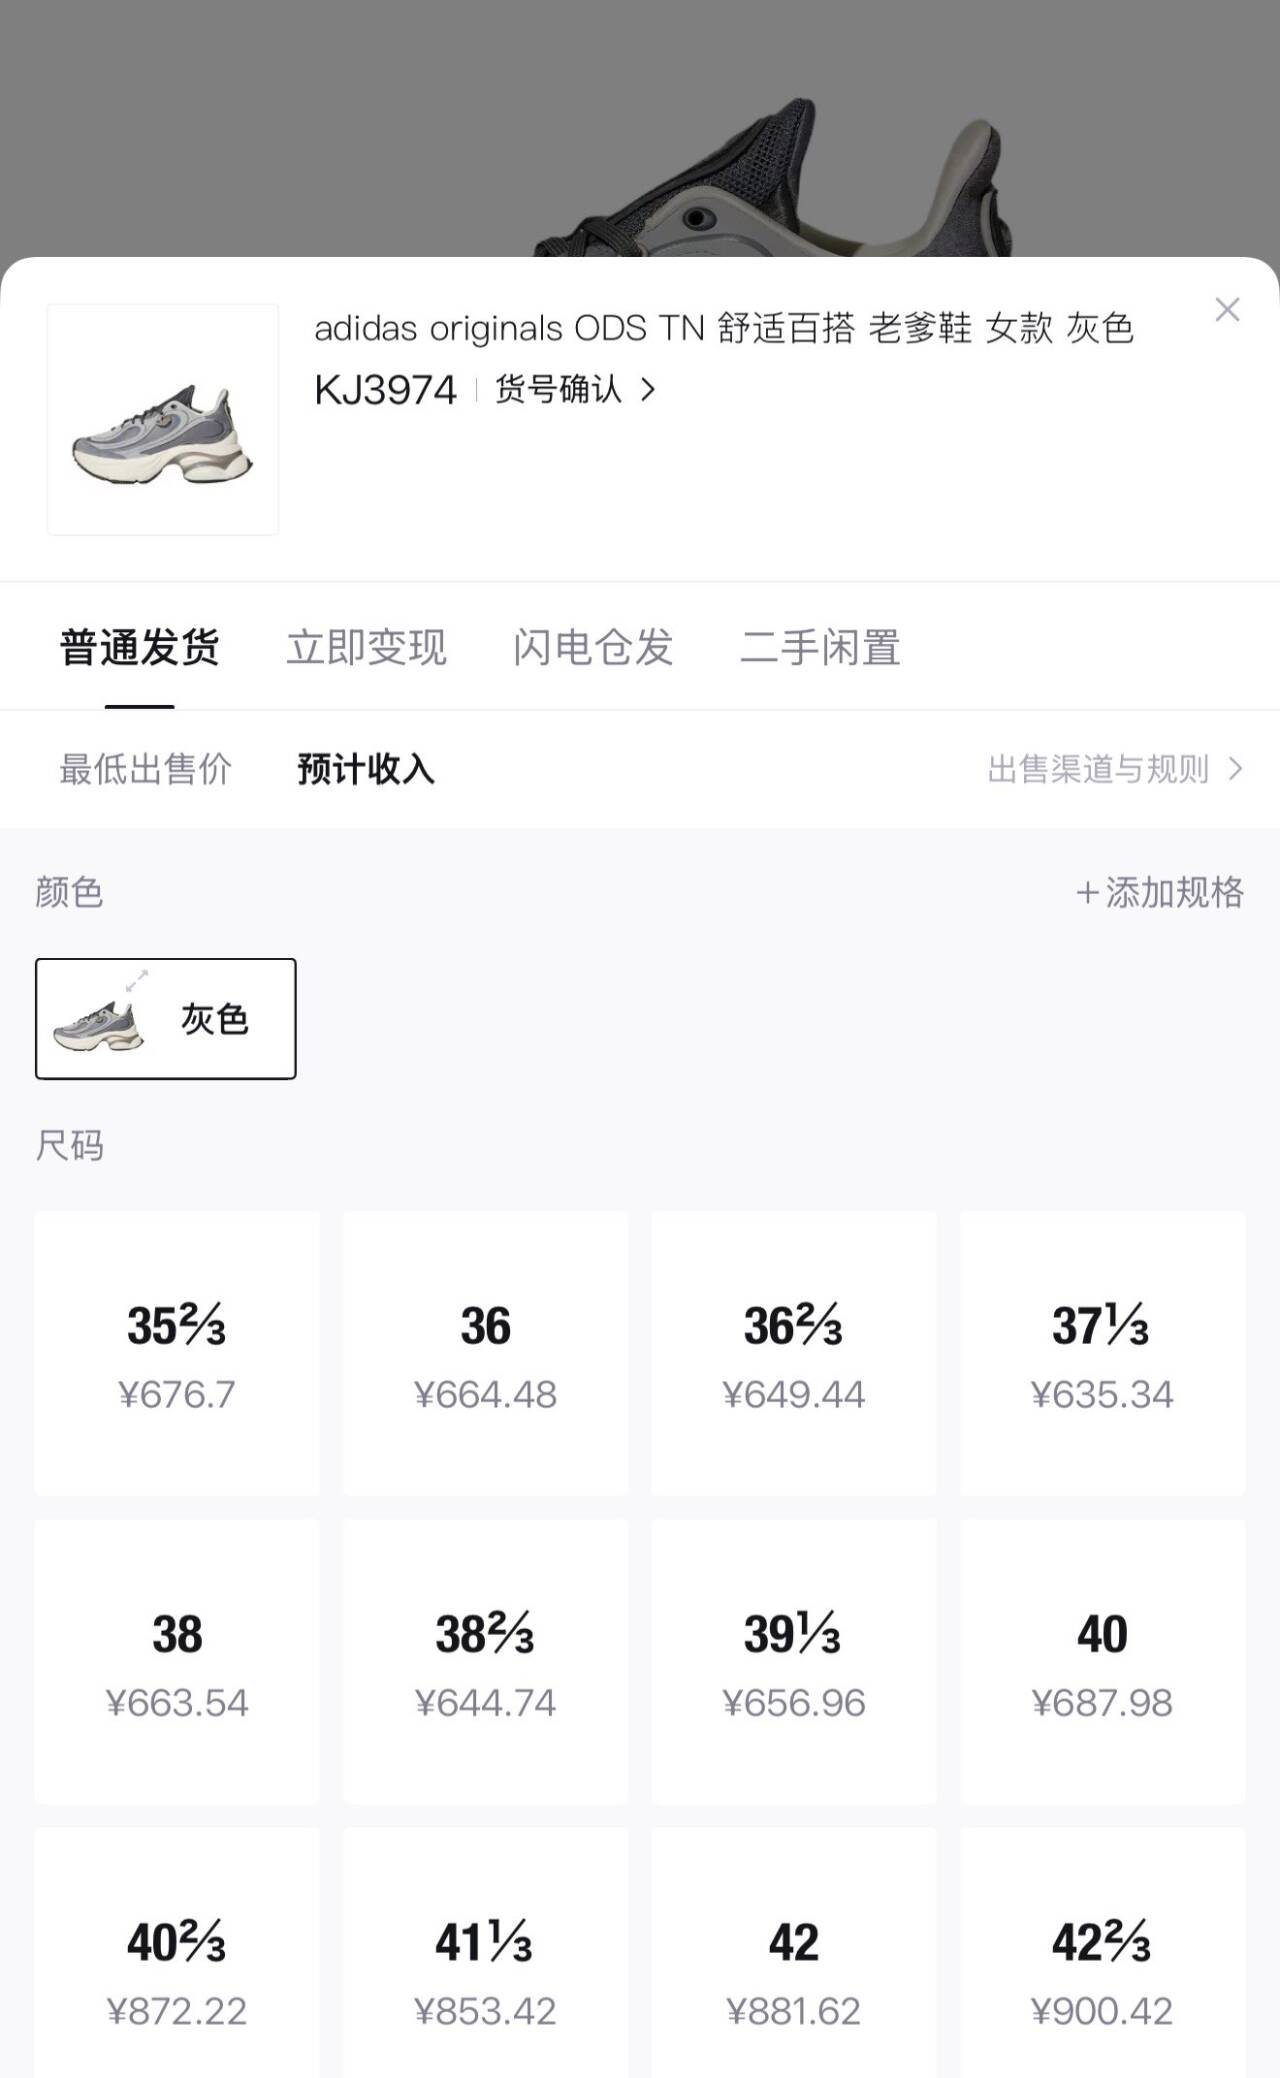Image resolution: width=1280 pixels, height=2078 pixels.
Task: Open 出售渠道与规则 link
Action: click(1114, 769)
